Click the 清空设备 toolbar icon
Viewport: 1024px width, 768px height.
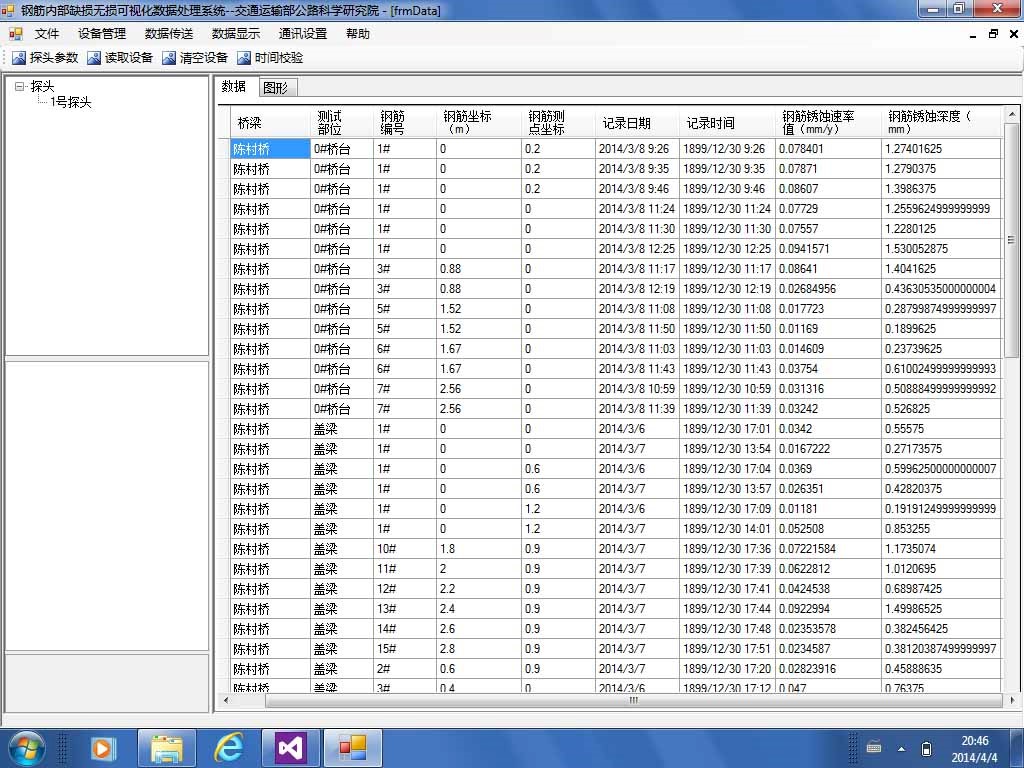point(169,58)
